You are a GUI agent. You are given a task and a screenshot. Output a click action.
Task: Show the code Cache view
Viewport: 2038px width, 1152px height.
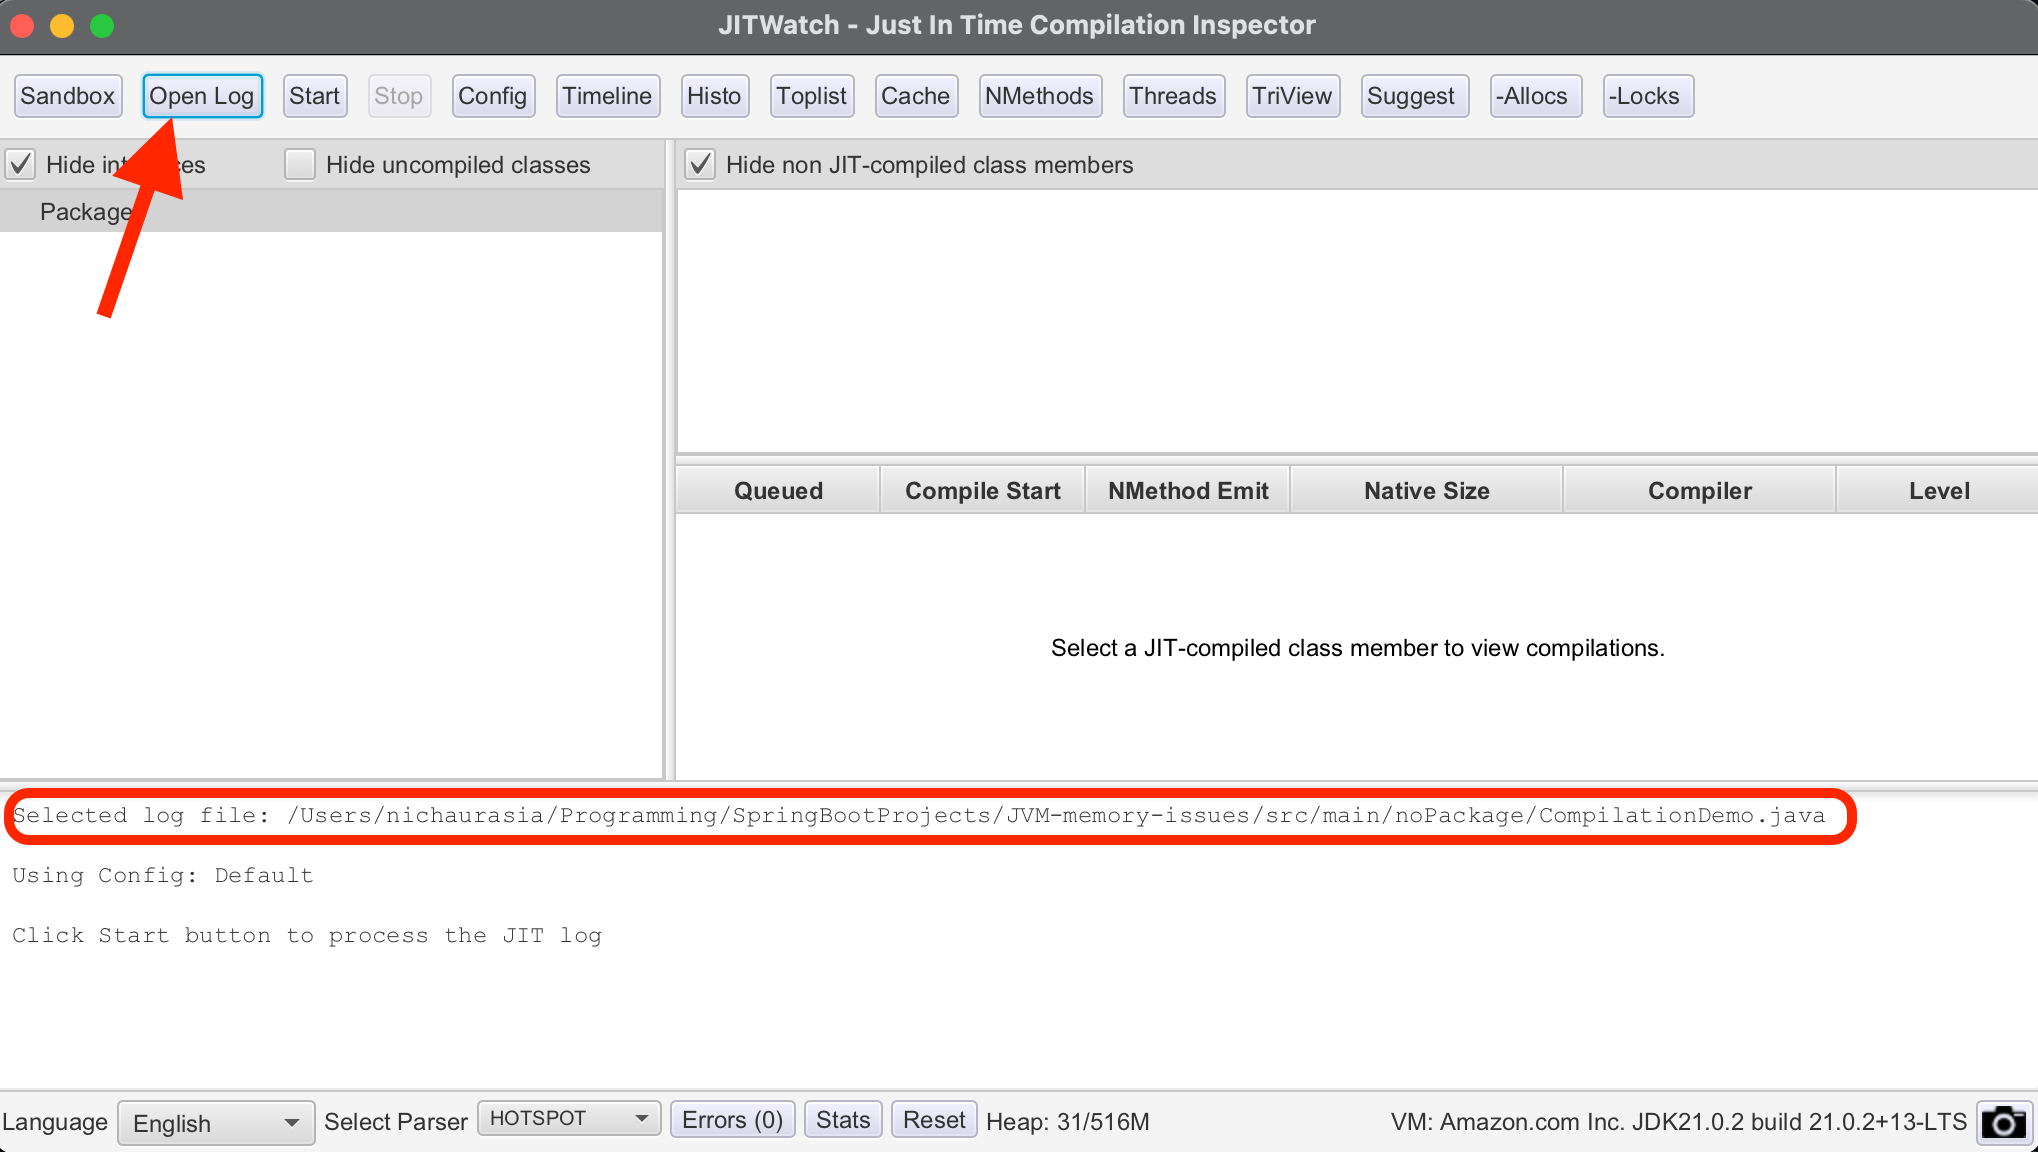916,96
